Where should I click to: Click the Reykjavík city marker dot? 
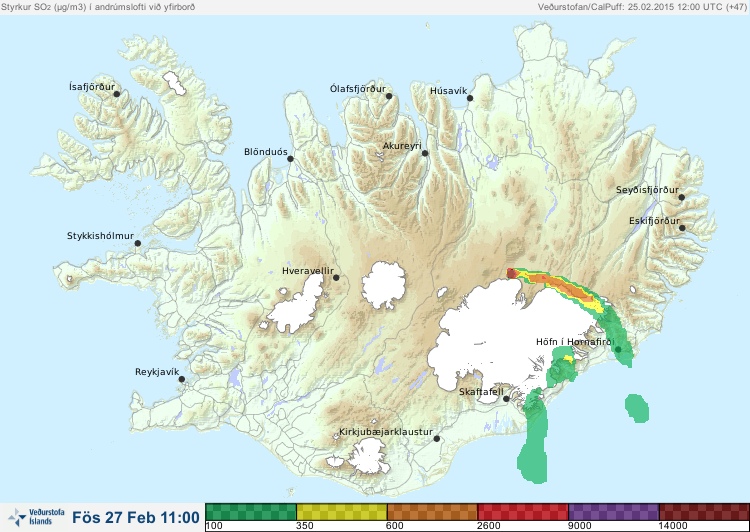182,379
